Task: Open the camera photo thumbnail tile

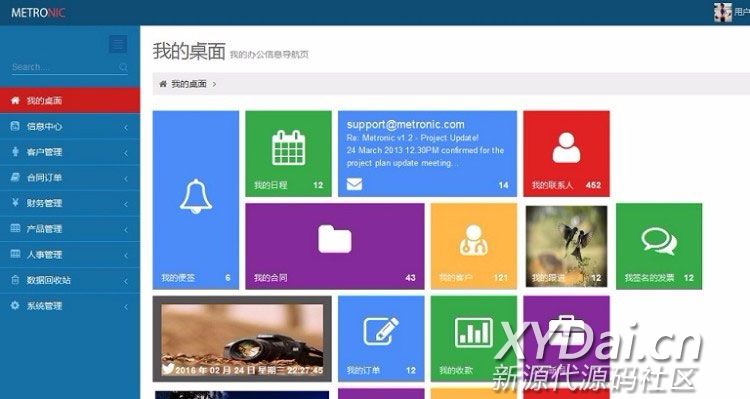Action: pos(242,339)
